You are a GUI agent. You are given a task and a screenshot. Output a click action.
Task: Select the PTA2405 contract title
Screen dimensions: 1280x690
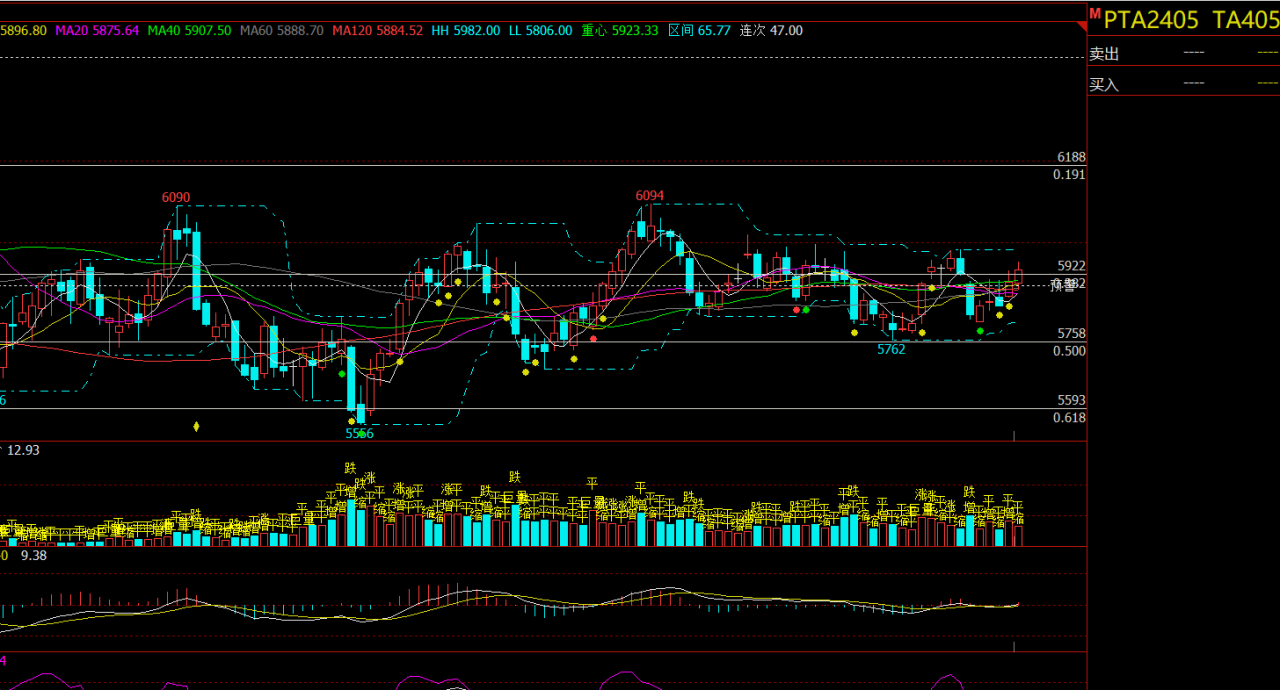coord(1151,19)
